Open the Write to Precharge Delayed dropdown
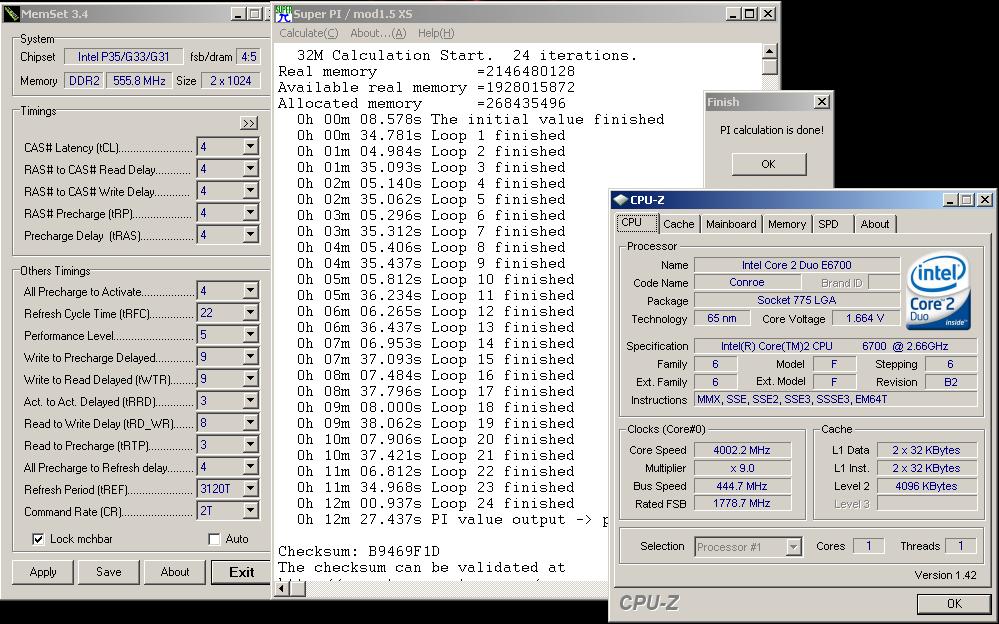The height and width of the screenshot is (624, 999). point(250,356)
